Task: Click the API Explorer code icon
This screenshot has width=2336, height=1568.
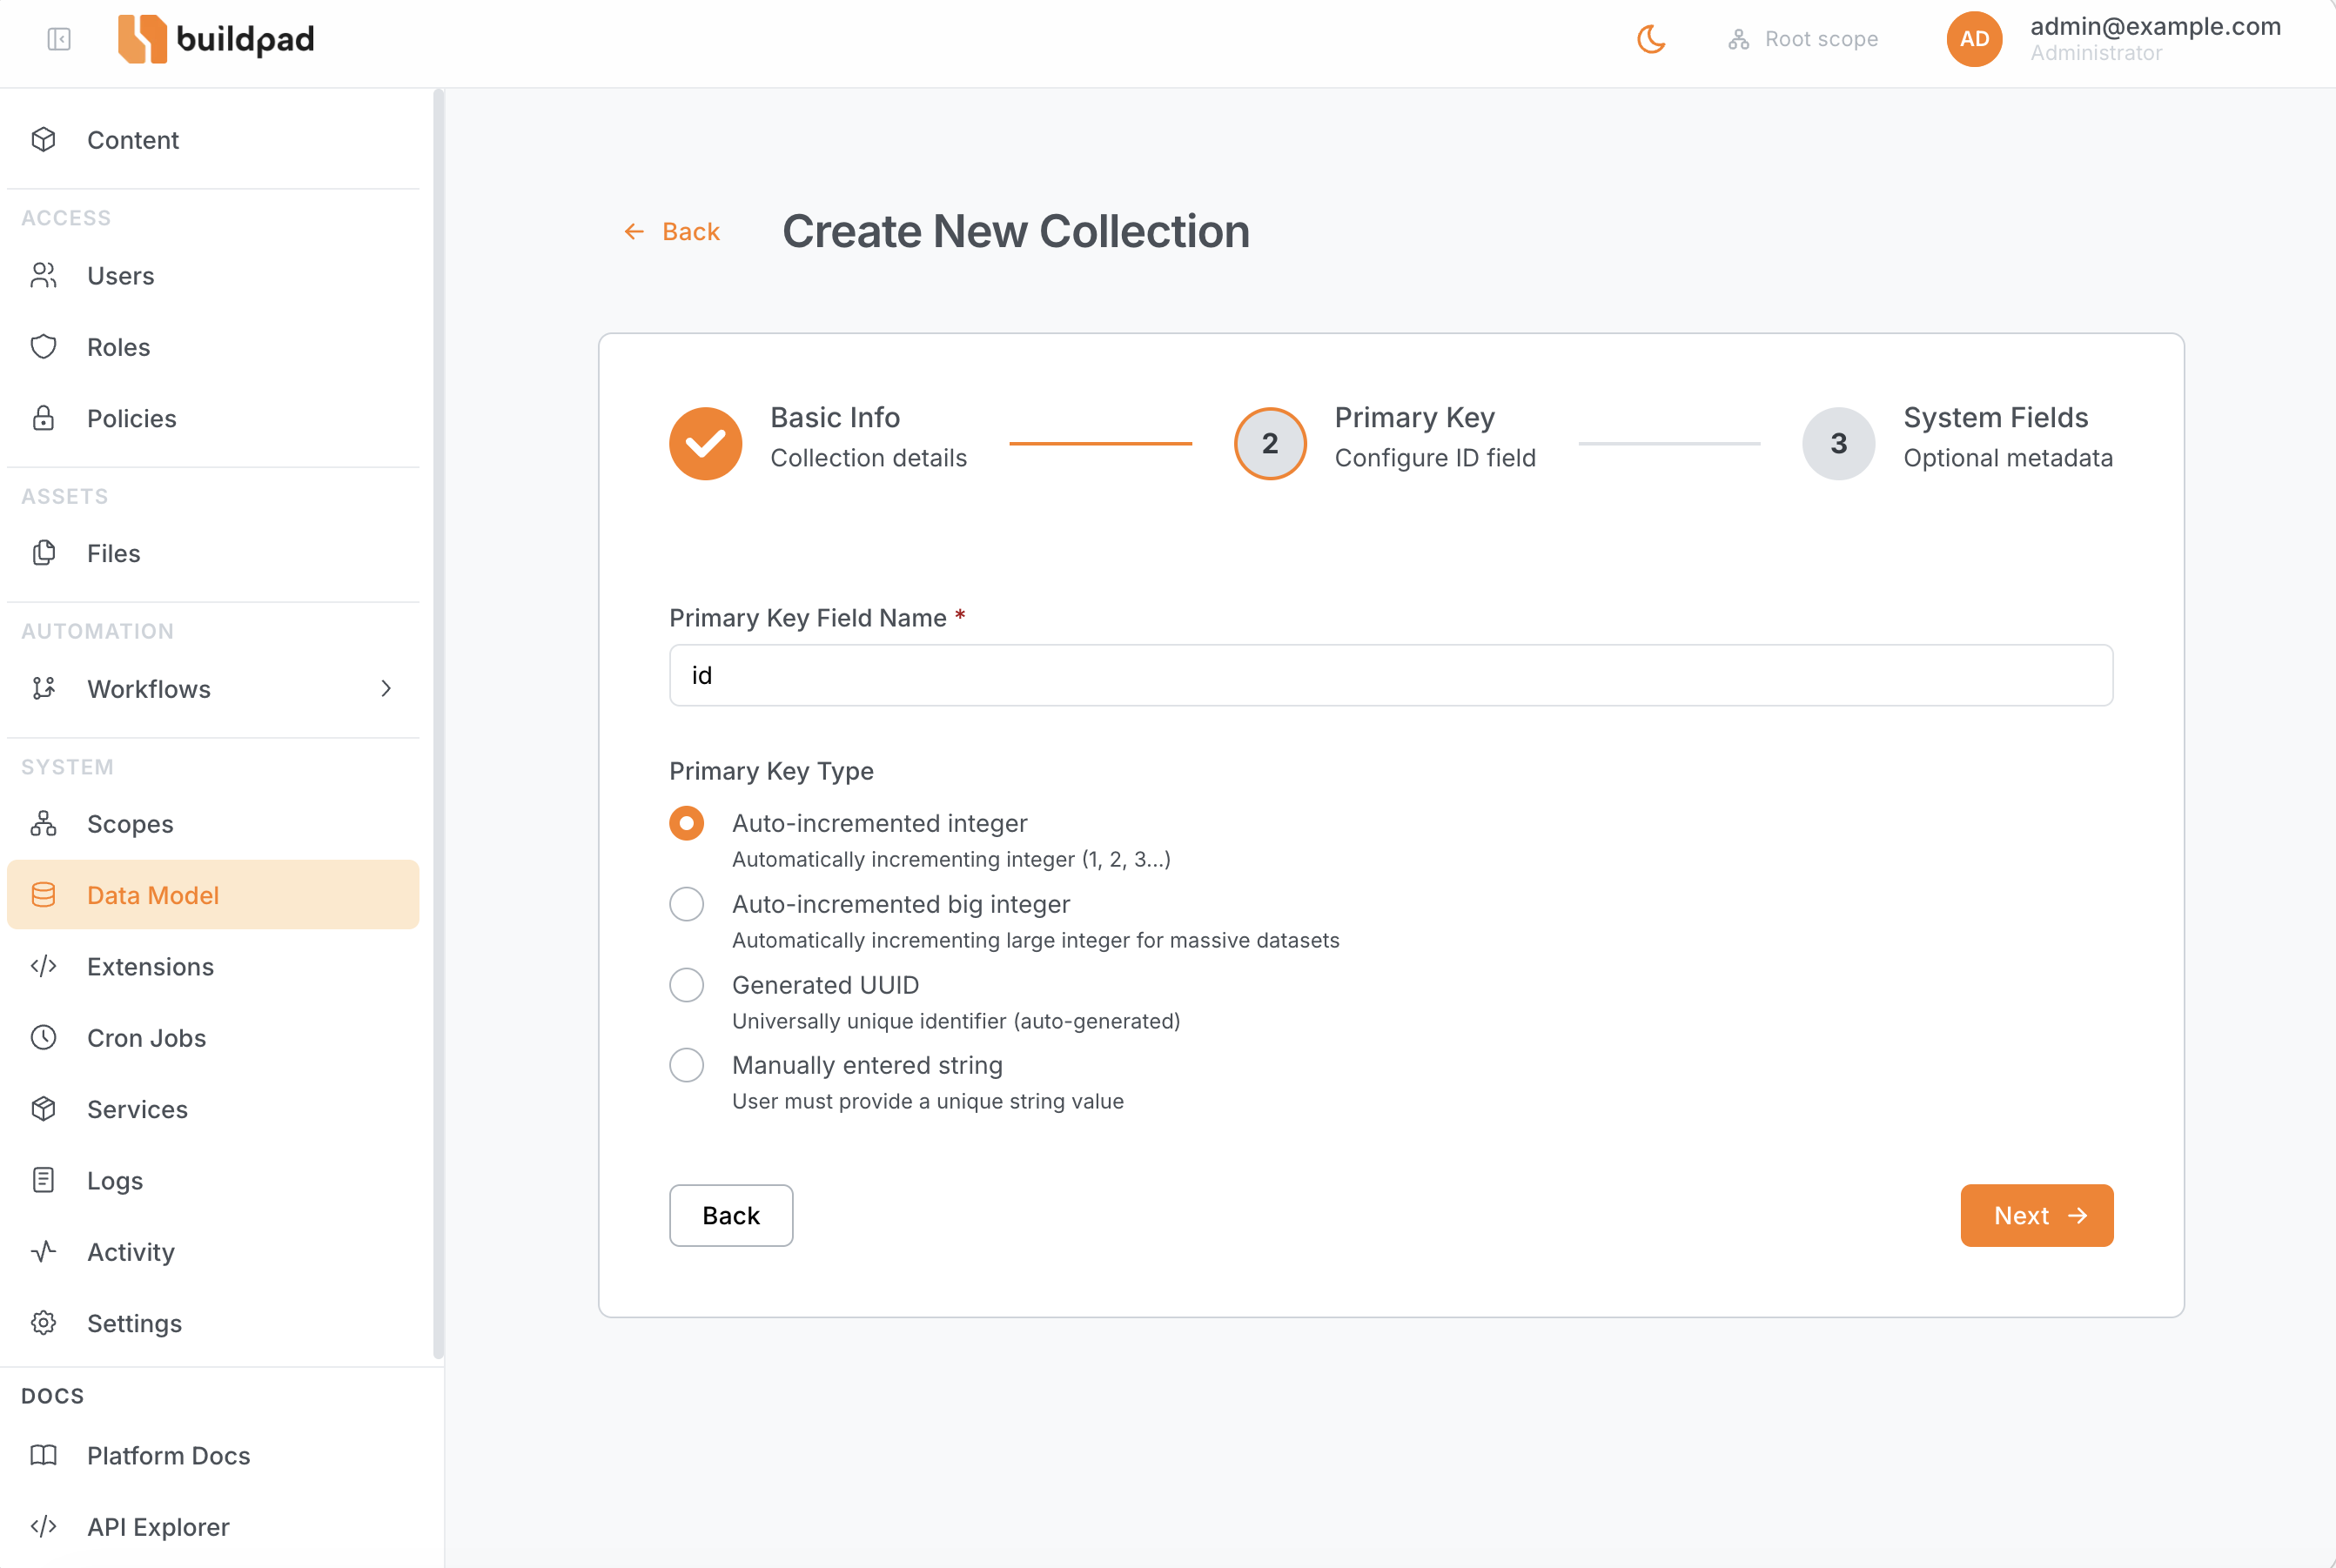Action: click(x=43, y=1526)
